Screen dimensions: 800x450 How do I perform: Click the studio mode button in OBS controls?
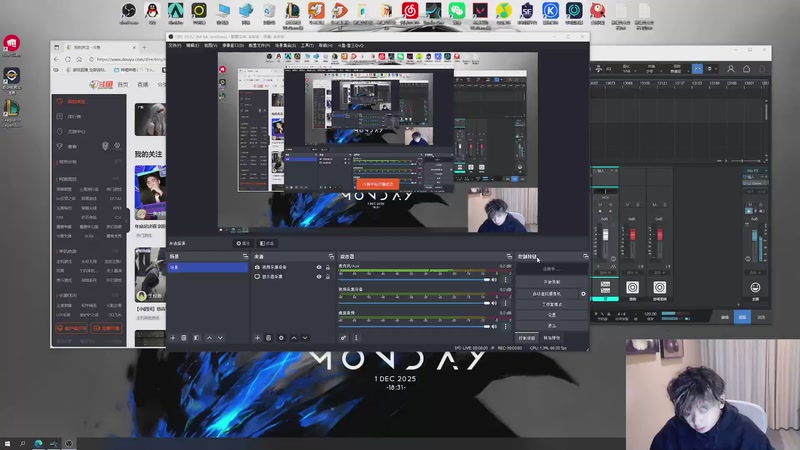click(x=552, y=305)
